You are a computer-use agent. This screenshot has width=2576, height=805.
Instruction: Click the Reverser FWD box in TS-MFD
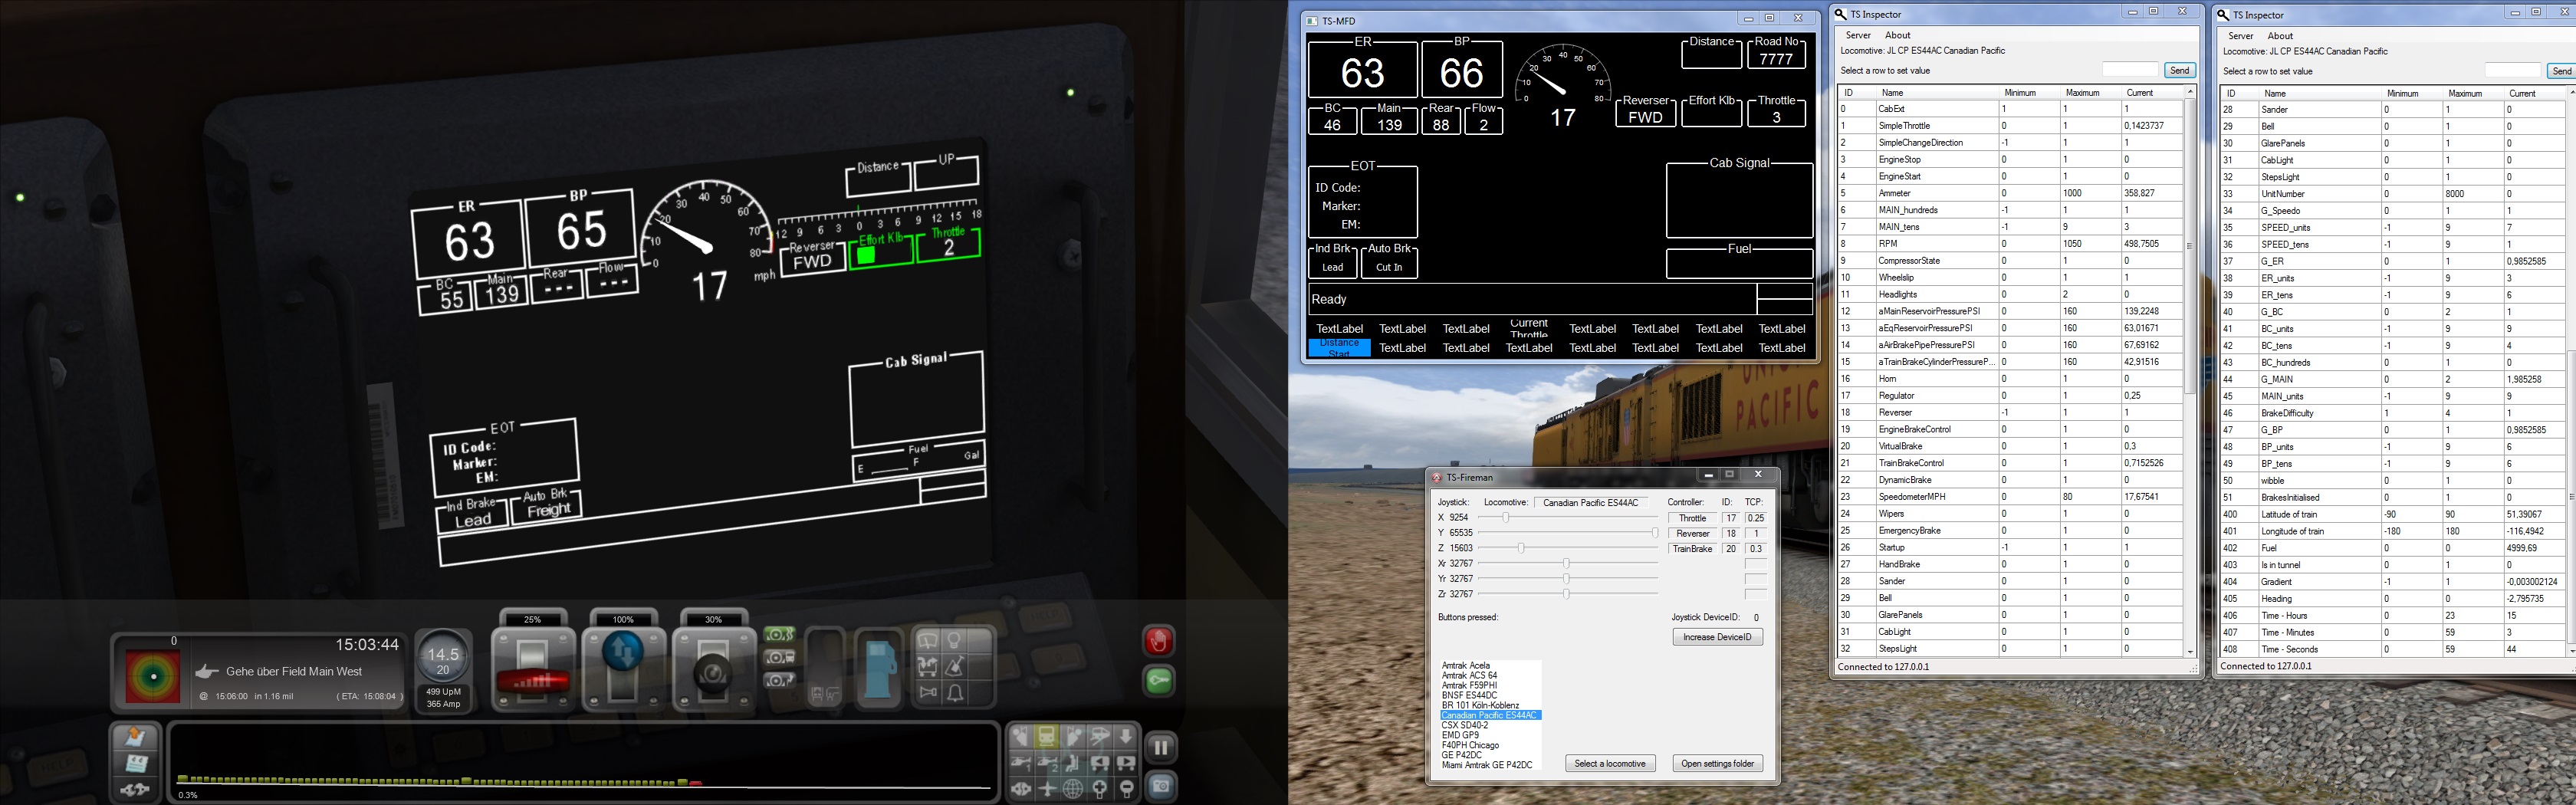point(1645,111)
